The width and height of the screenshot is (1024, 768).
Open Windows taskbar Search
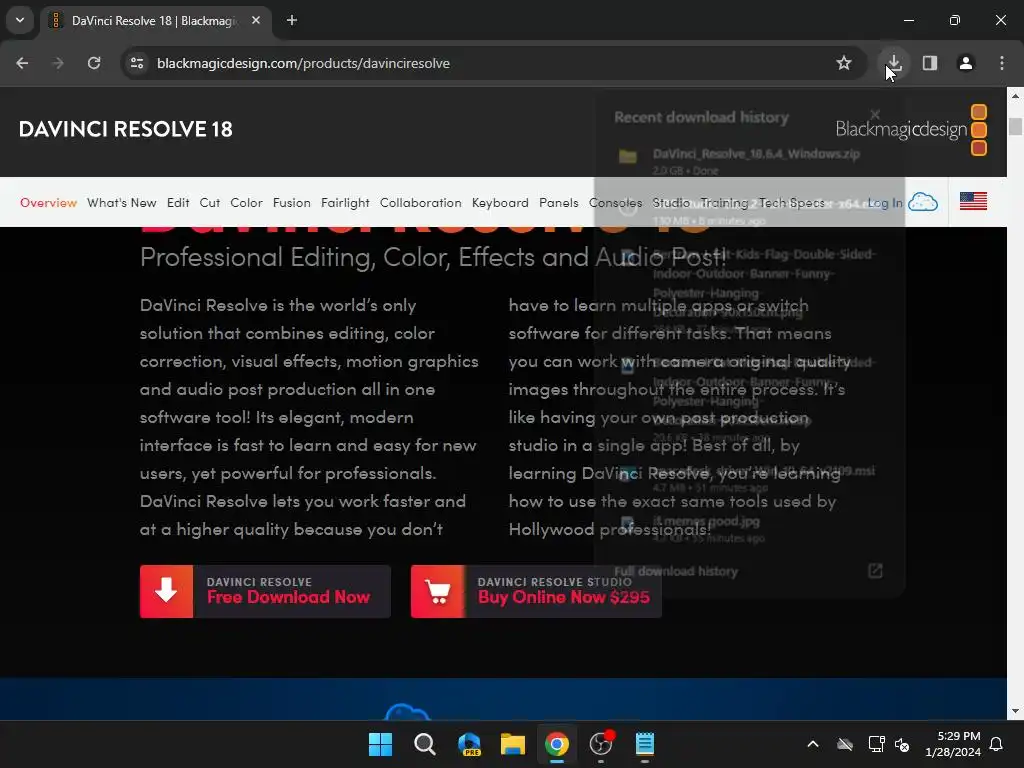click(x=424, y=744)
